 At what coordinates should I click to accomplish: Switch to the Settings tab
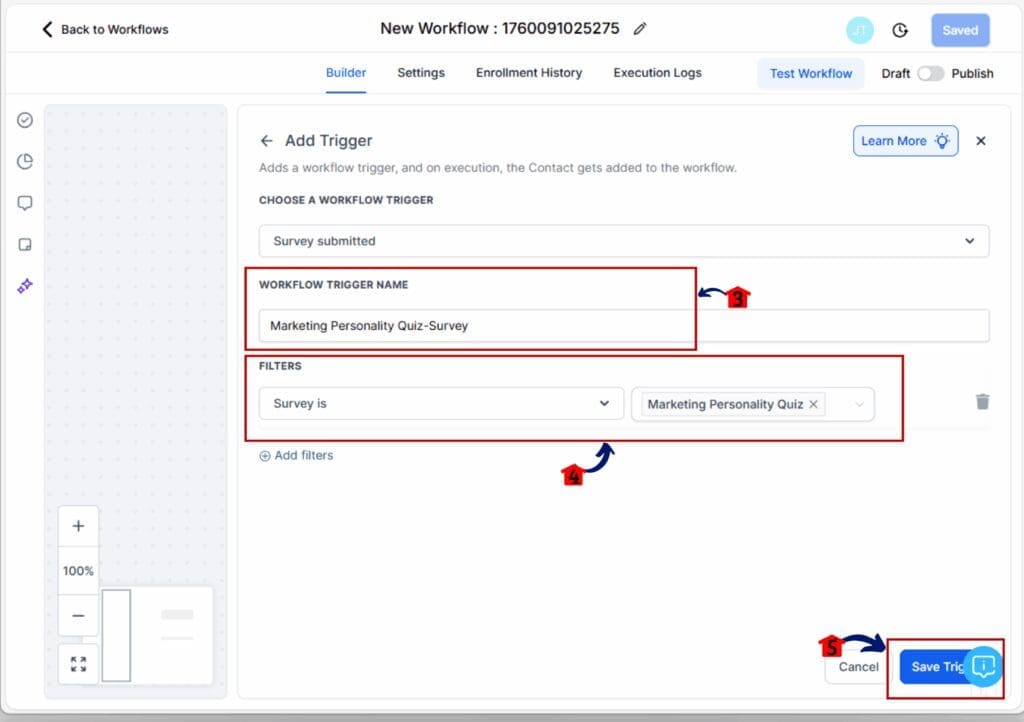(420, 73)
